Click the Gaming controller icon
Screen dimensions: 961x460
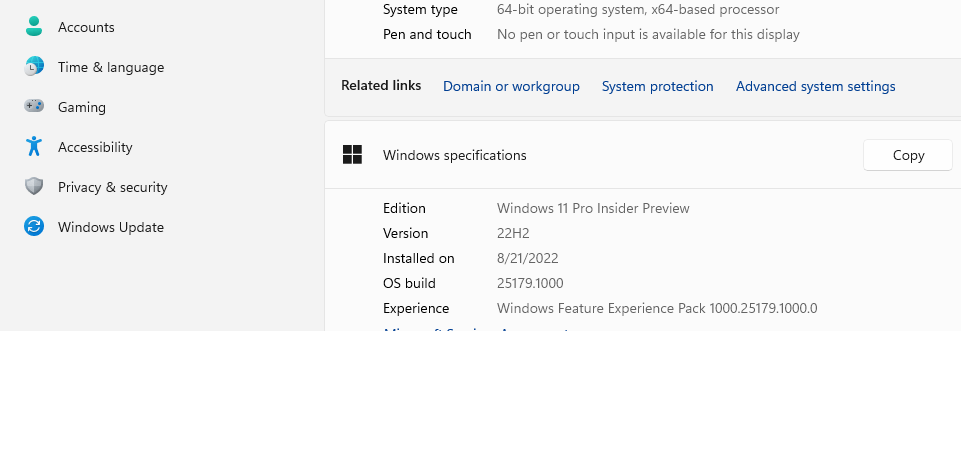click(x=34, y=106)
